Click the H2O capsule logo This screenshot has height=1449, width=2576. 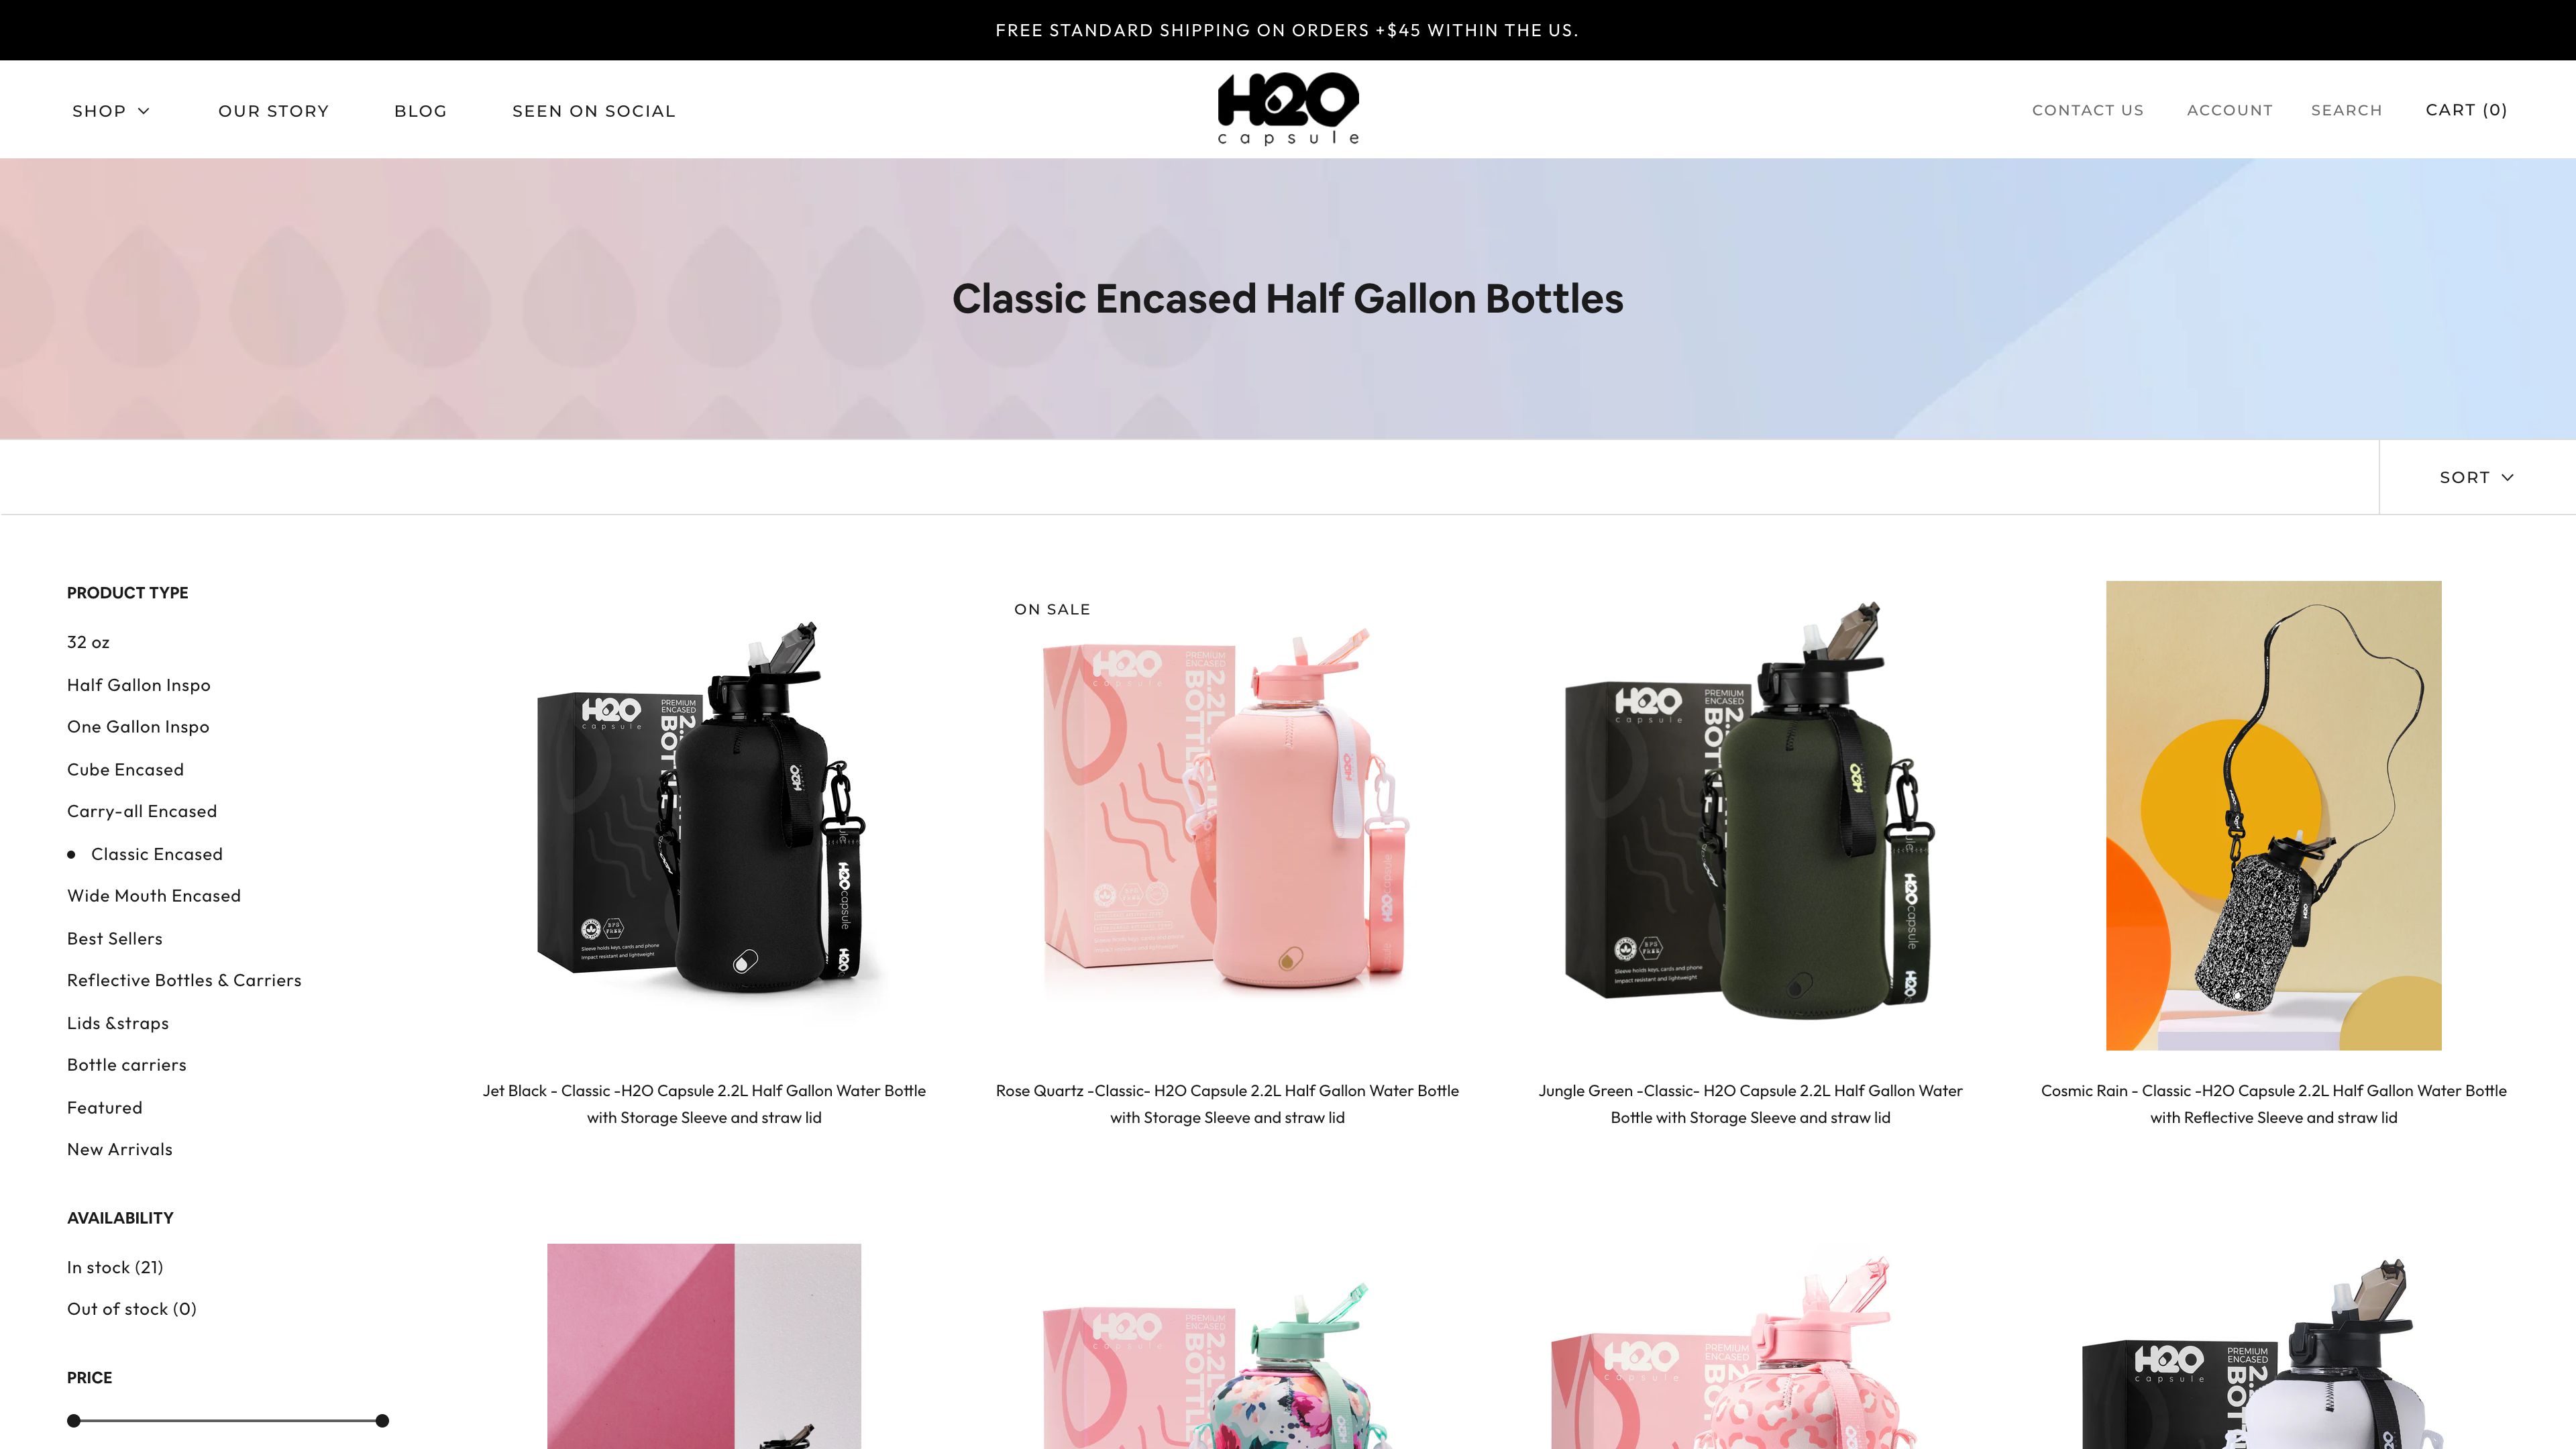tap(1288, 109)
